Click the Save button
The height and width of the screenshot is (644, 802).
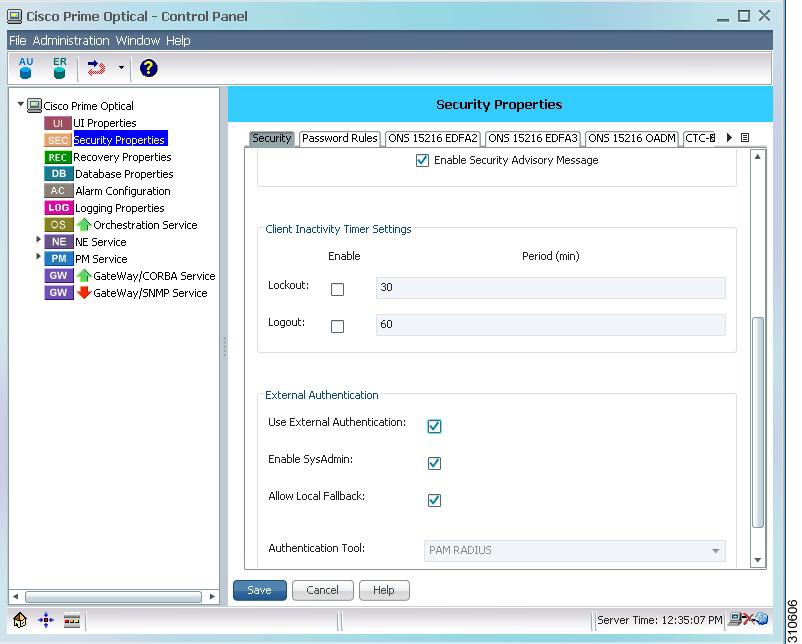[260, 590]
